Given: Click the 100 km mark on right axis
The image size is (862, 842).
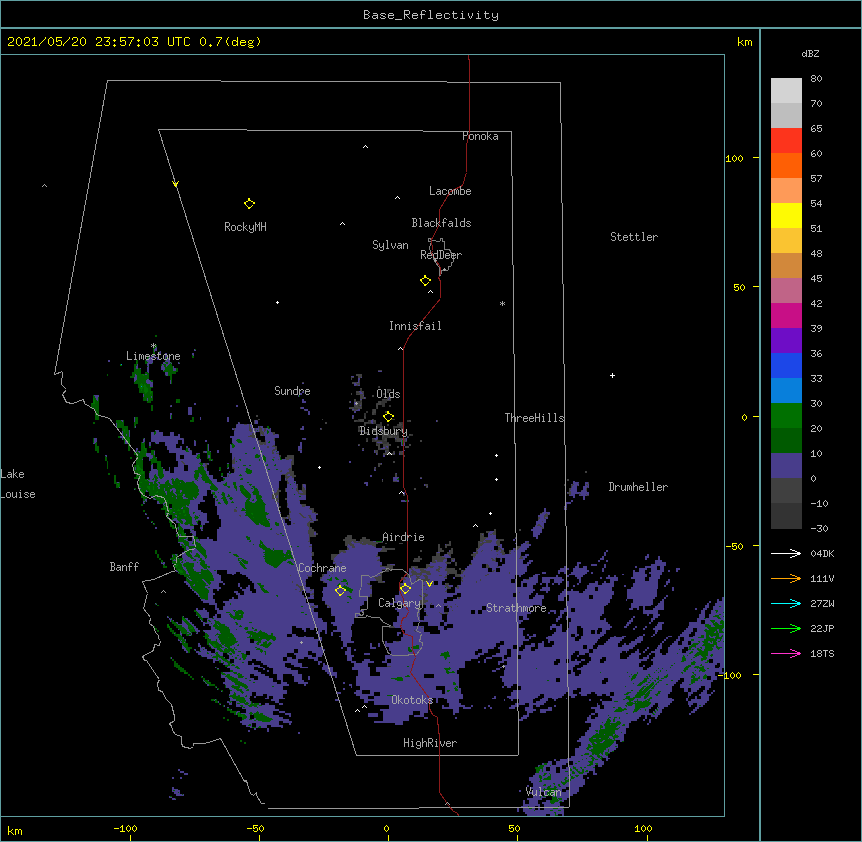Looking at the screenshot, I should pos(734,158).
